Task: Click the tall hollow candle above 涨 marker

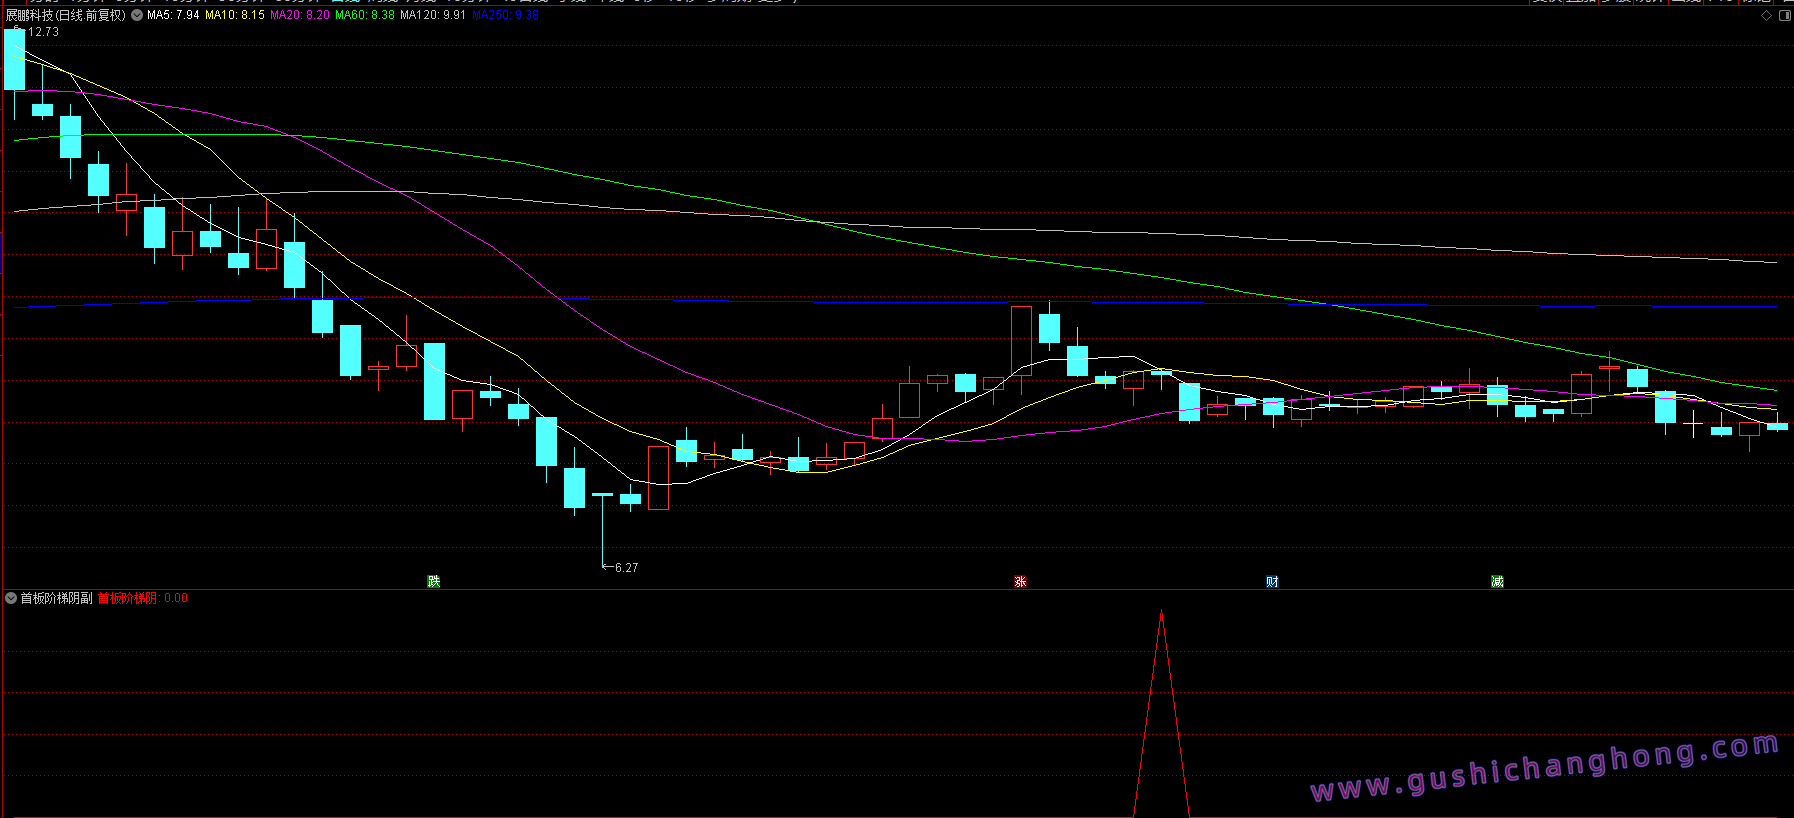Action: pyautogui.click(x=1021, y=343)
